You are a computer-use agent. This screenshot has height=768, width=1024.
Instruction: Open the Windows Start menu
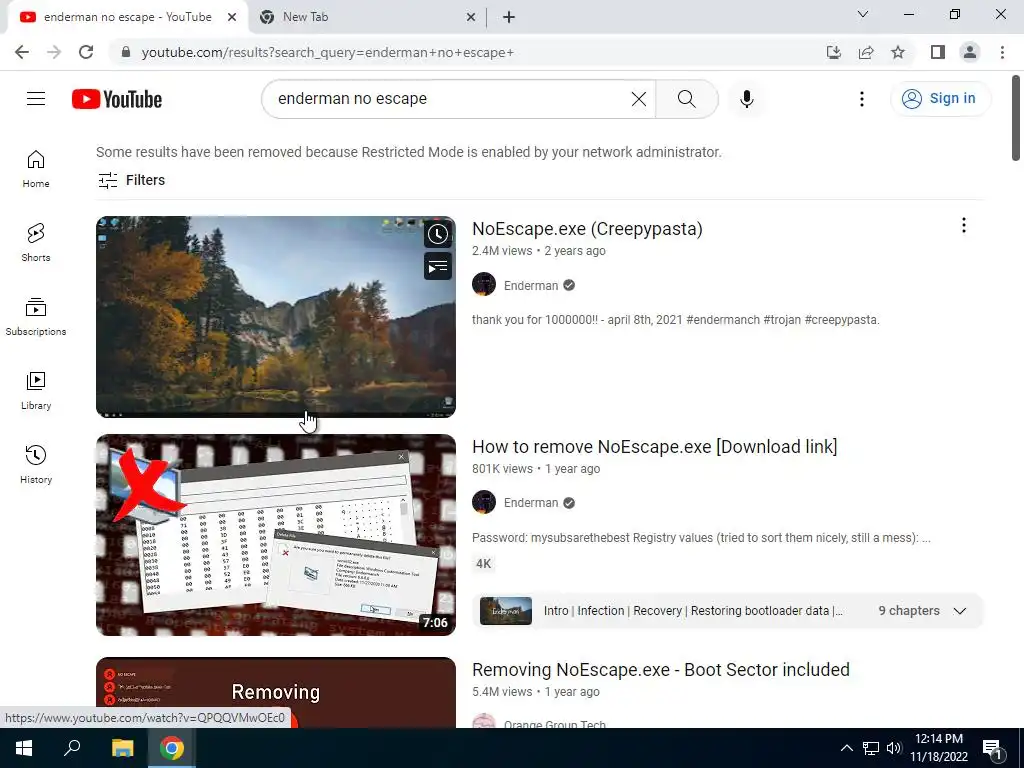pos(24,748)
